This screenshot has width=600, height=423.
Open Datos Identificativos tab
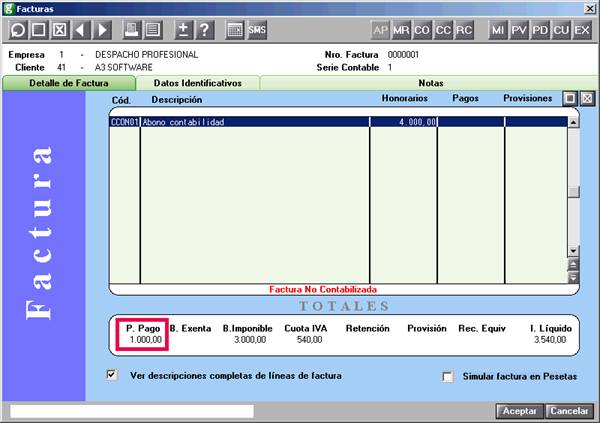click(x=198, y=83)
